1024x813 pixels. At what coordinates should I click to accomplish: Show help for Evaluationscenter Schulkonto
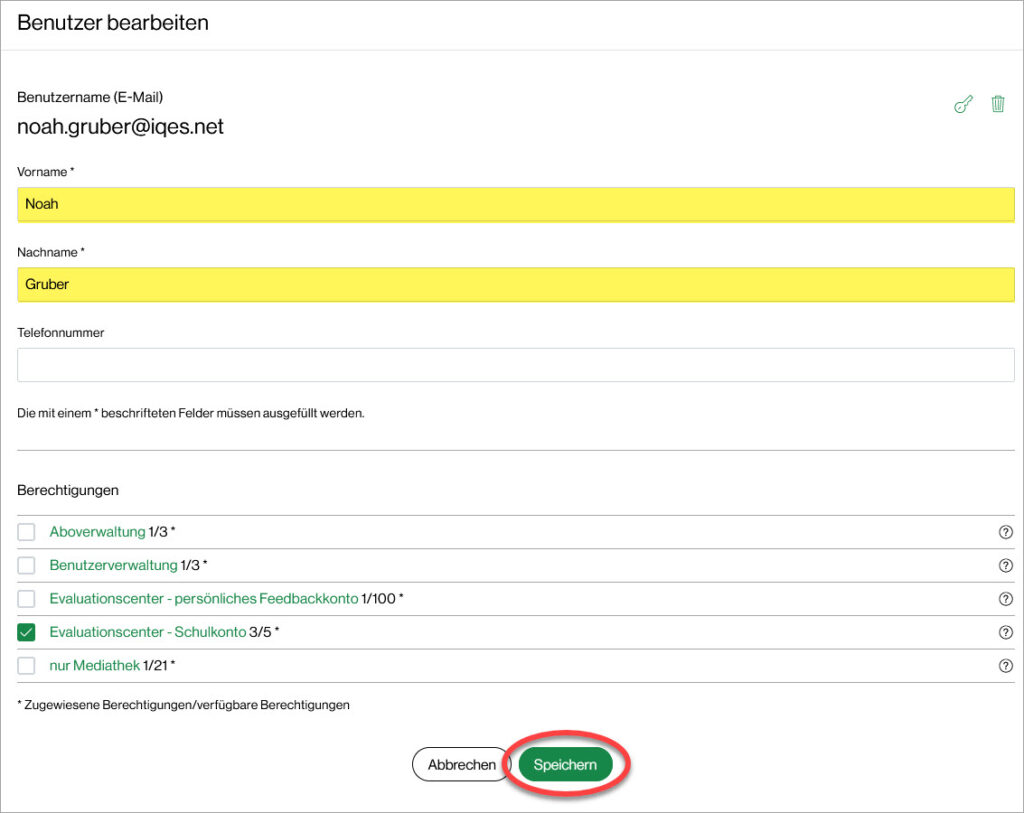point(1006,633)
